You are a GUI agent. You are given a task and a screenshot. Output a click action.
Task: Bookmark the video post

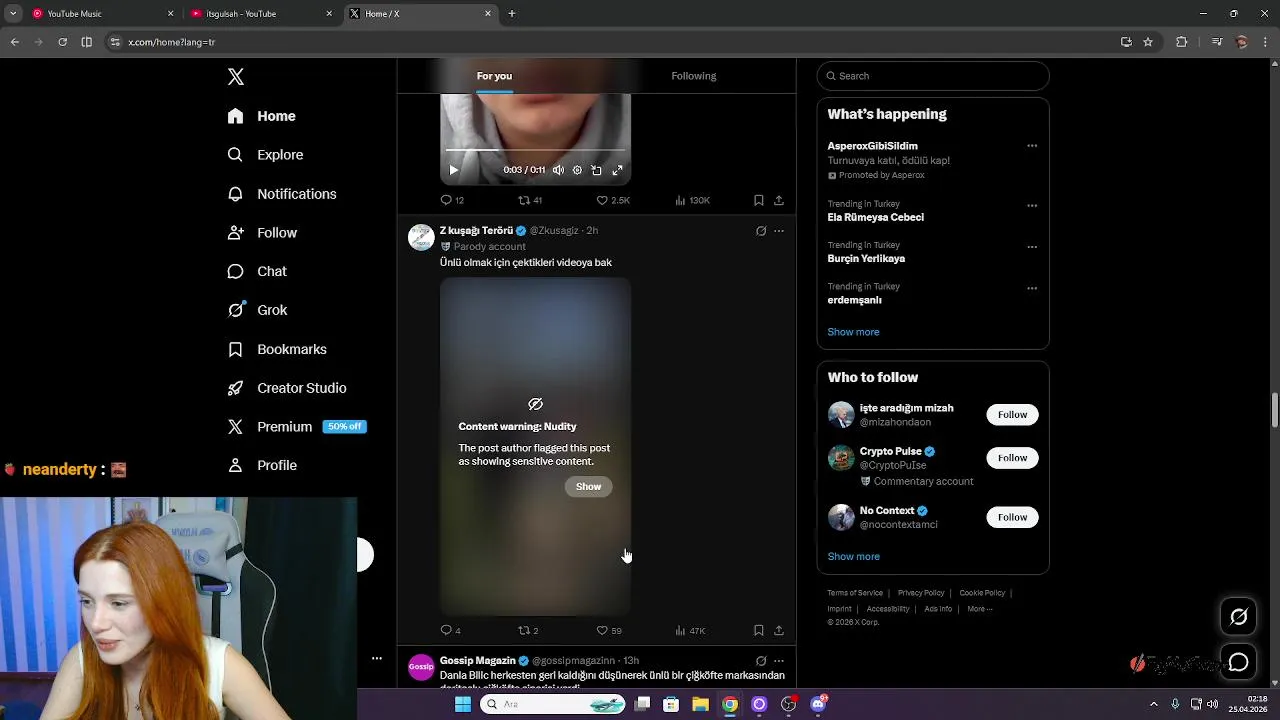click(x=759, y=200)
